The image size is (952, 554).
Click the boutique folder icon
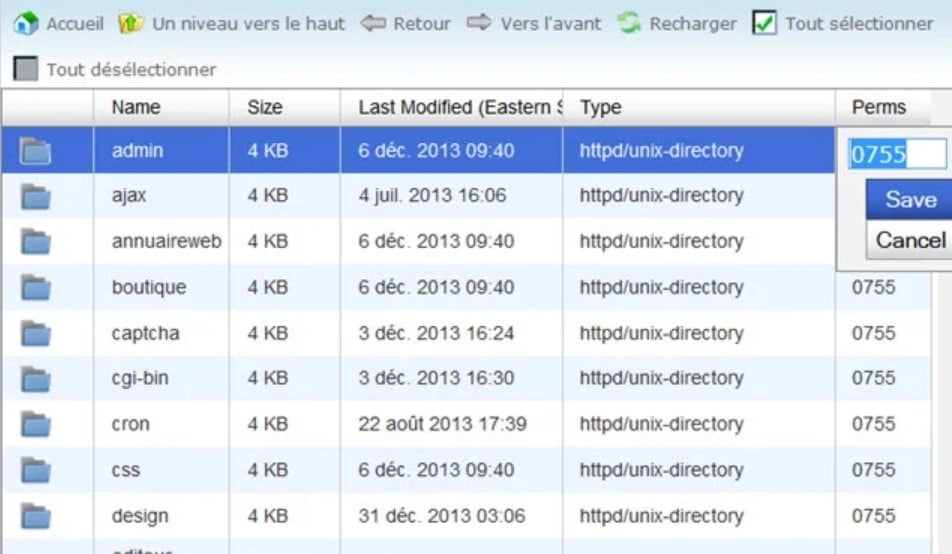pos(35,287)
